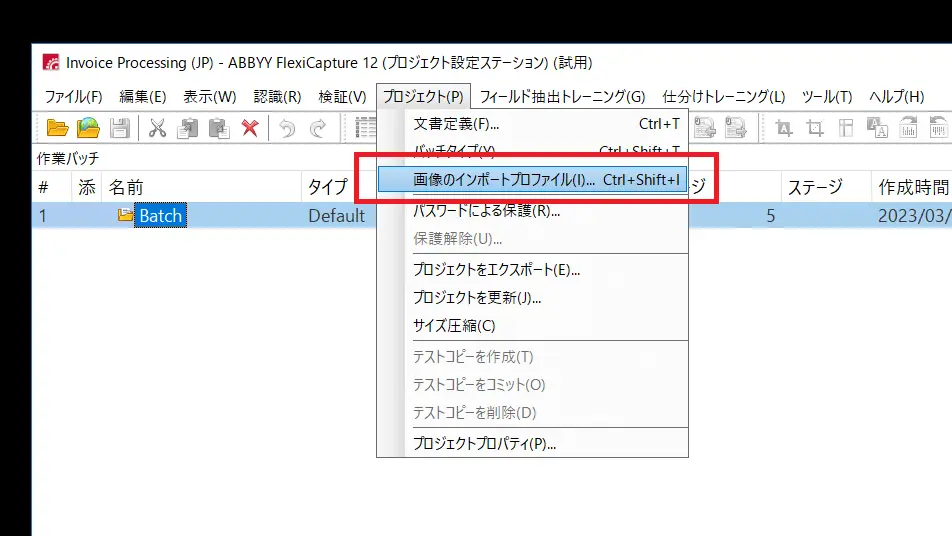
Task: Choose 文書定義(F)... menu entry
Action: tap(532, 124)
